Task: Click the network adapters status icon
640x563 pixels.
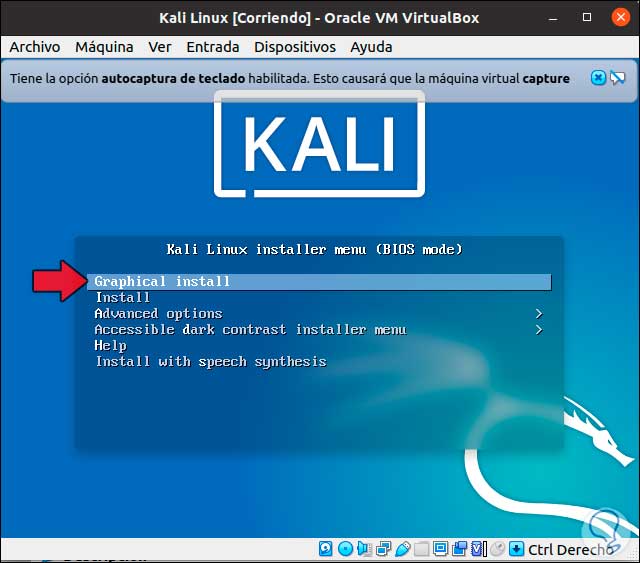Action: pyautogui.click(x=383, y=549)
